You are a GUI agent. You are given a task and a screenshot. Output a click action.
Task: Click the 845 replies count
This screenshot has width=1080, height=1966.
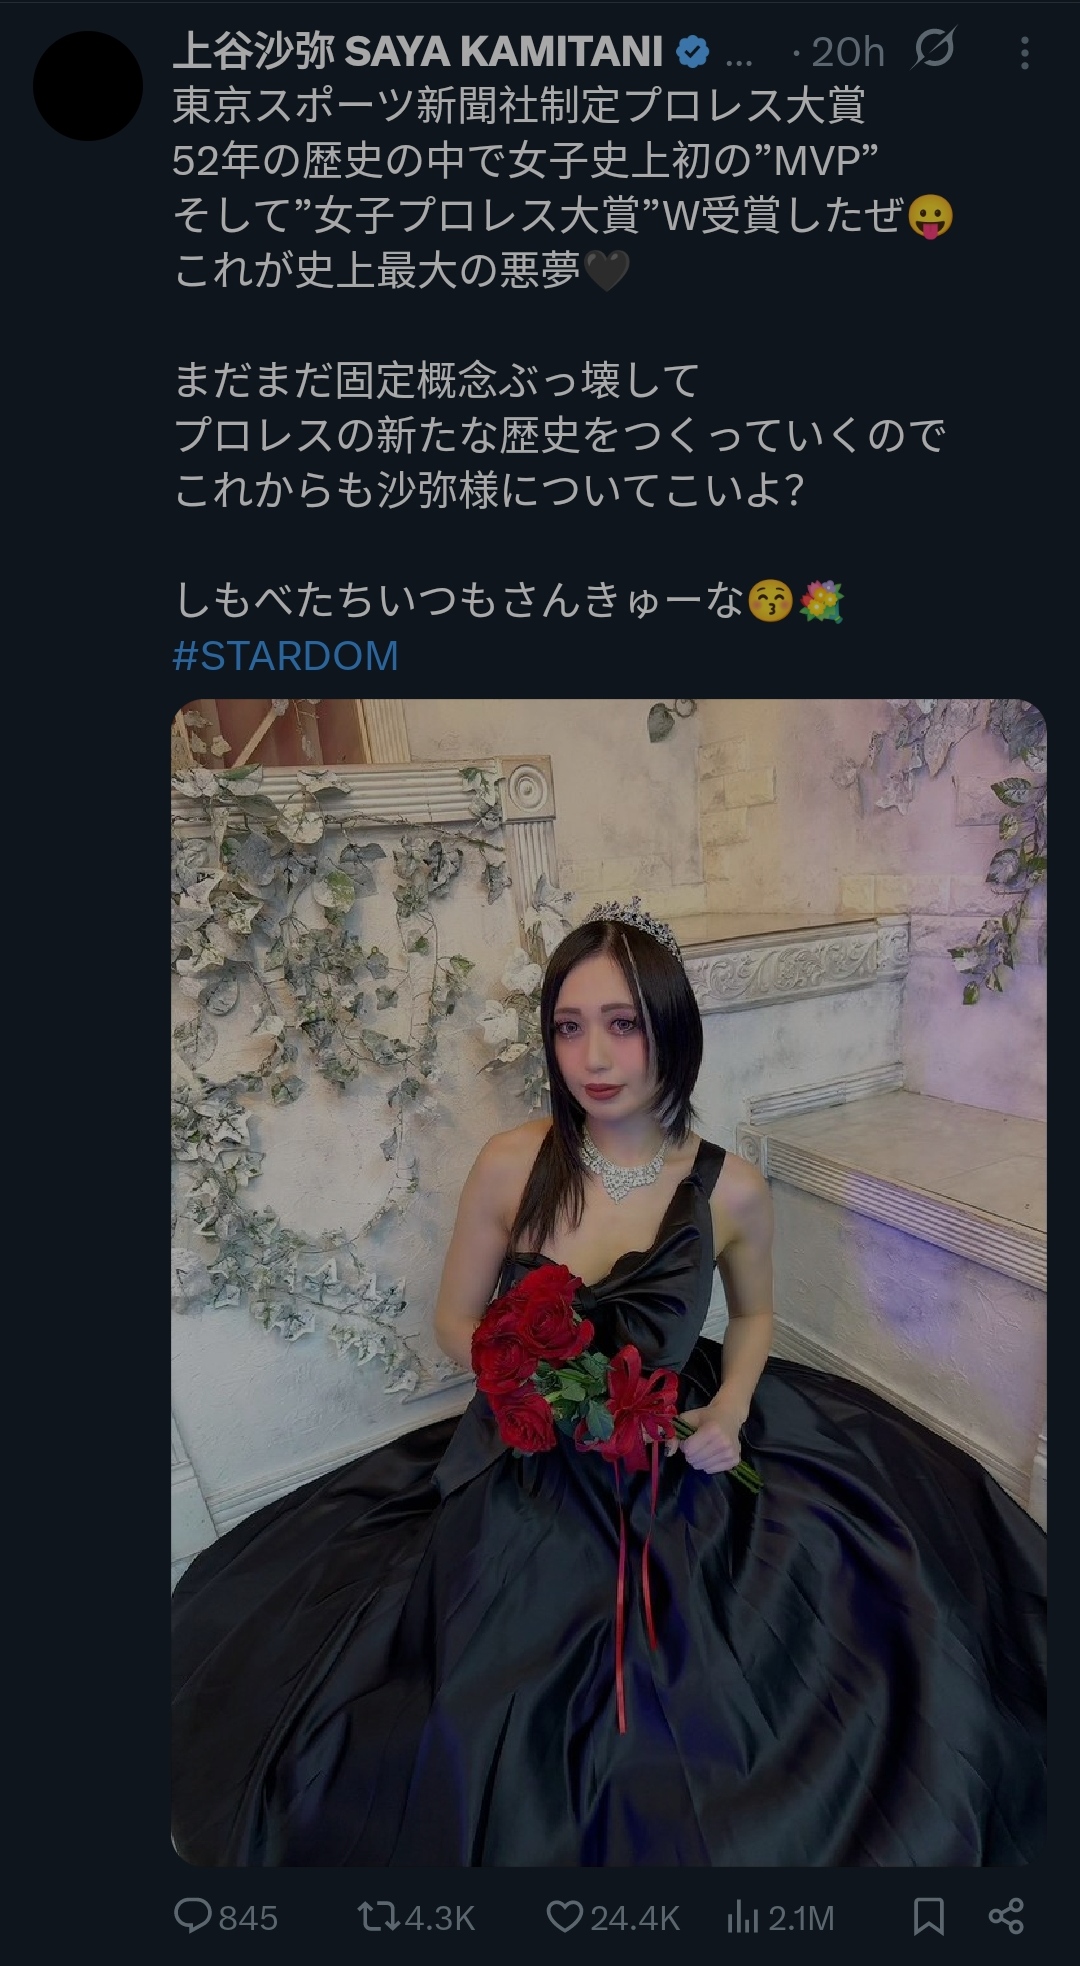(x=248, y=1917)
